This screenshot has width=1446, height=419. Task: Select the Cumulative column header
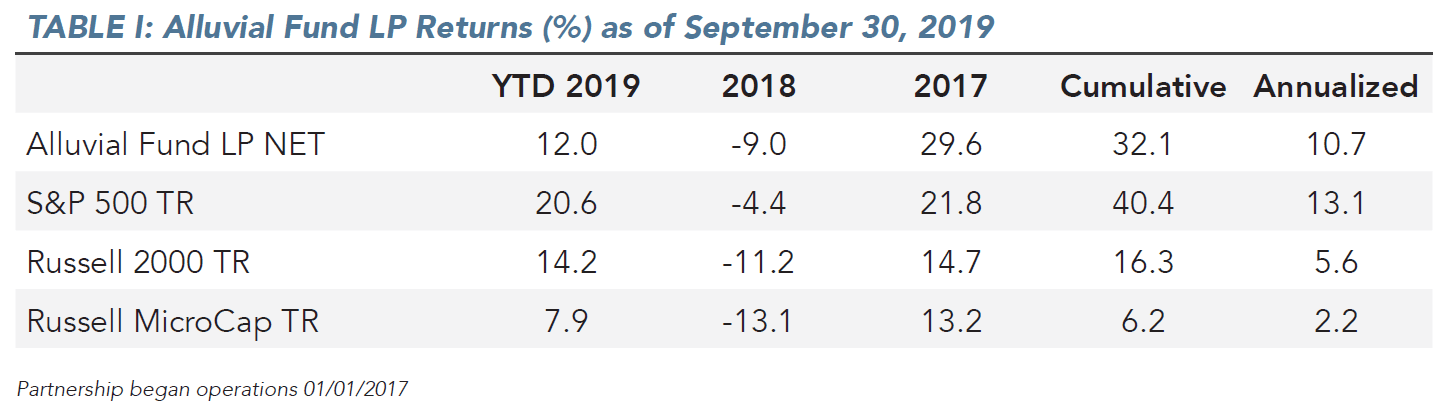[x=1143, y=86]
